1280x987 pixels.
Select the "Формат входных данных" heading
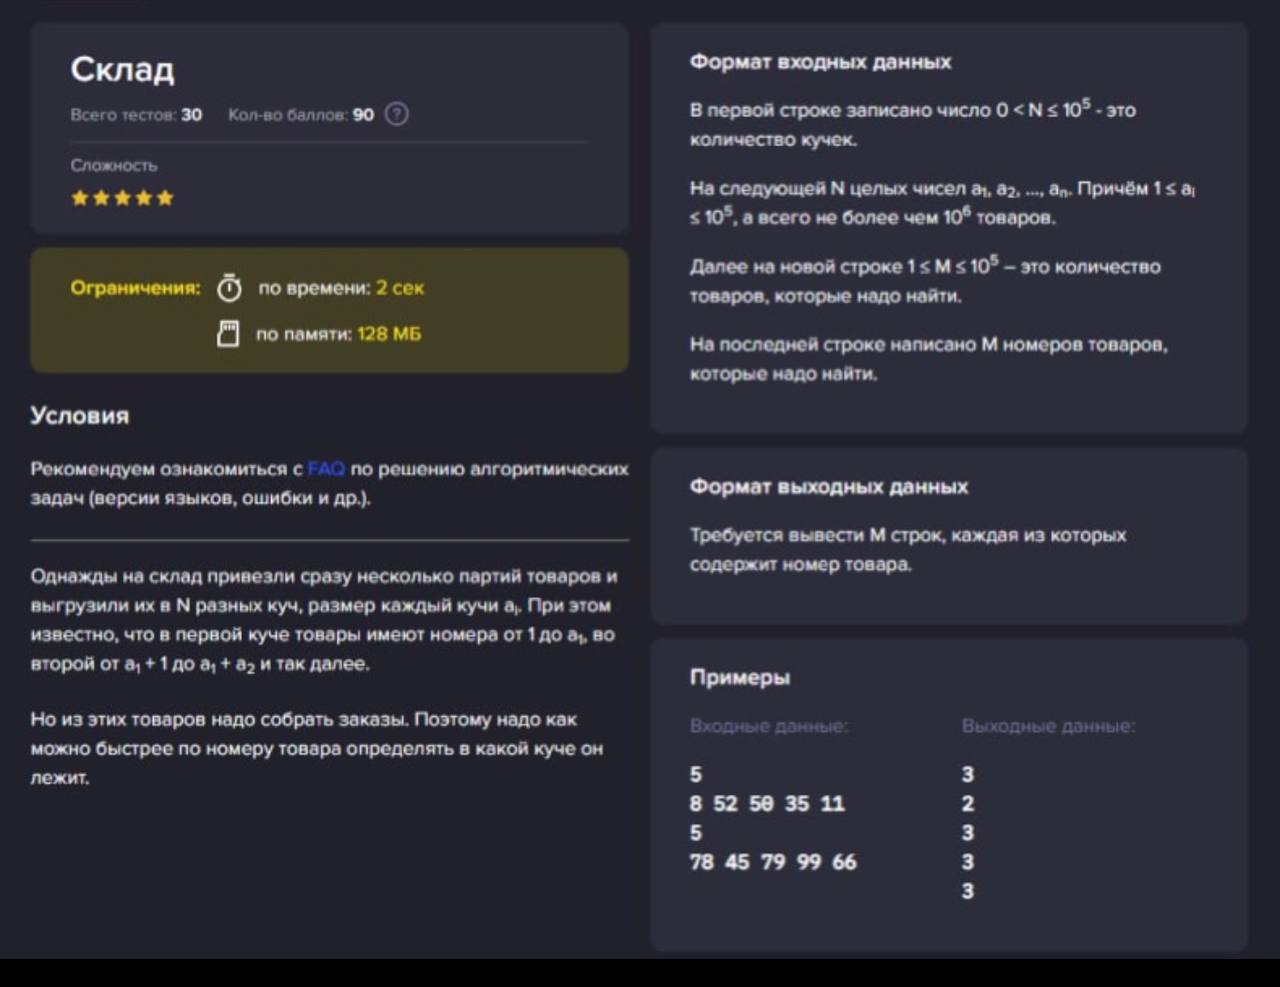[x=820, y=62]
